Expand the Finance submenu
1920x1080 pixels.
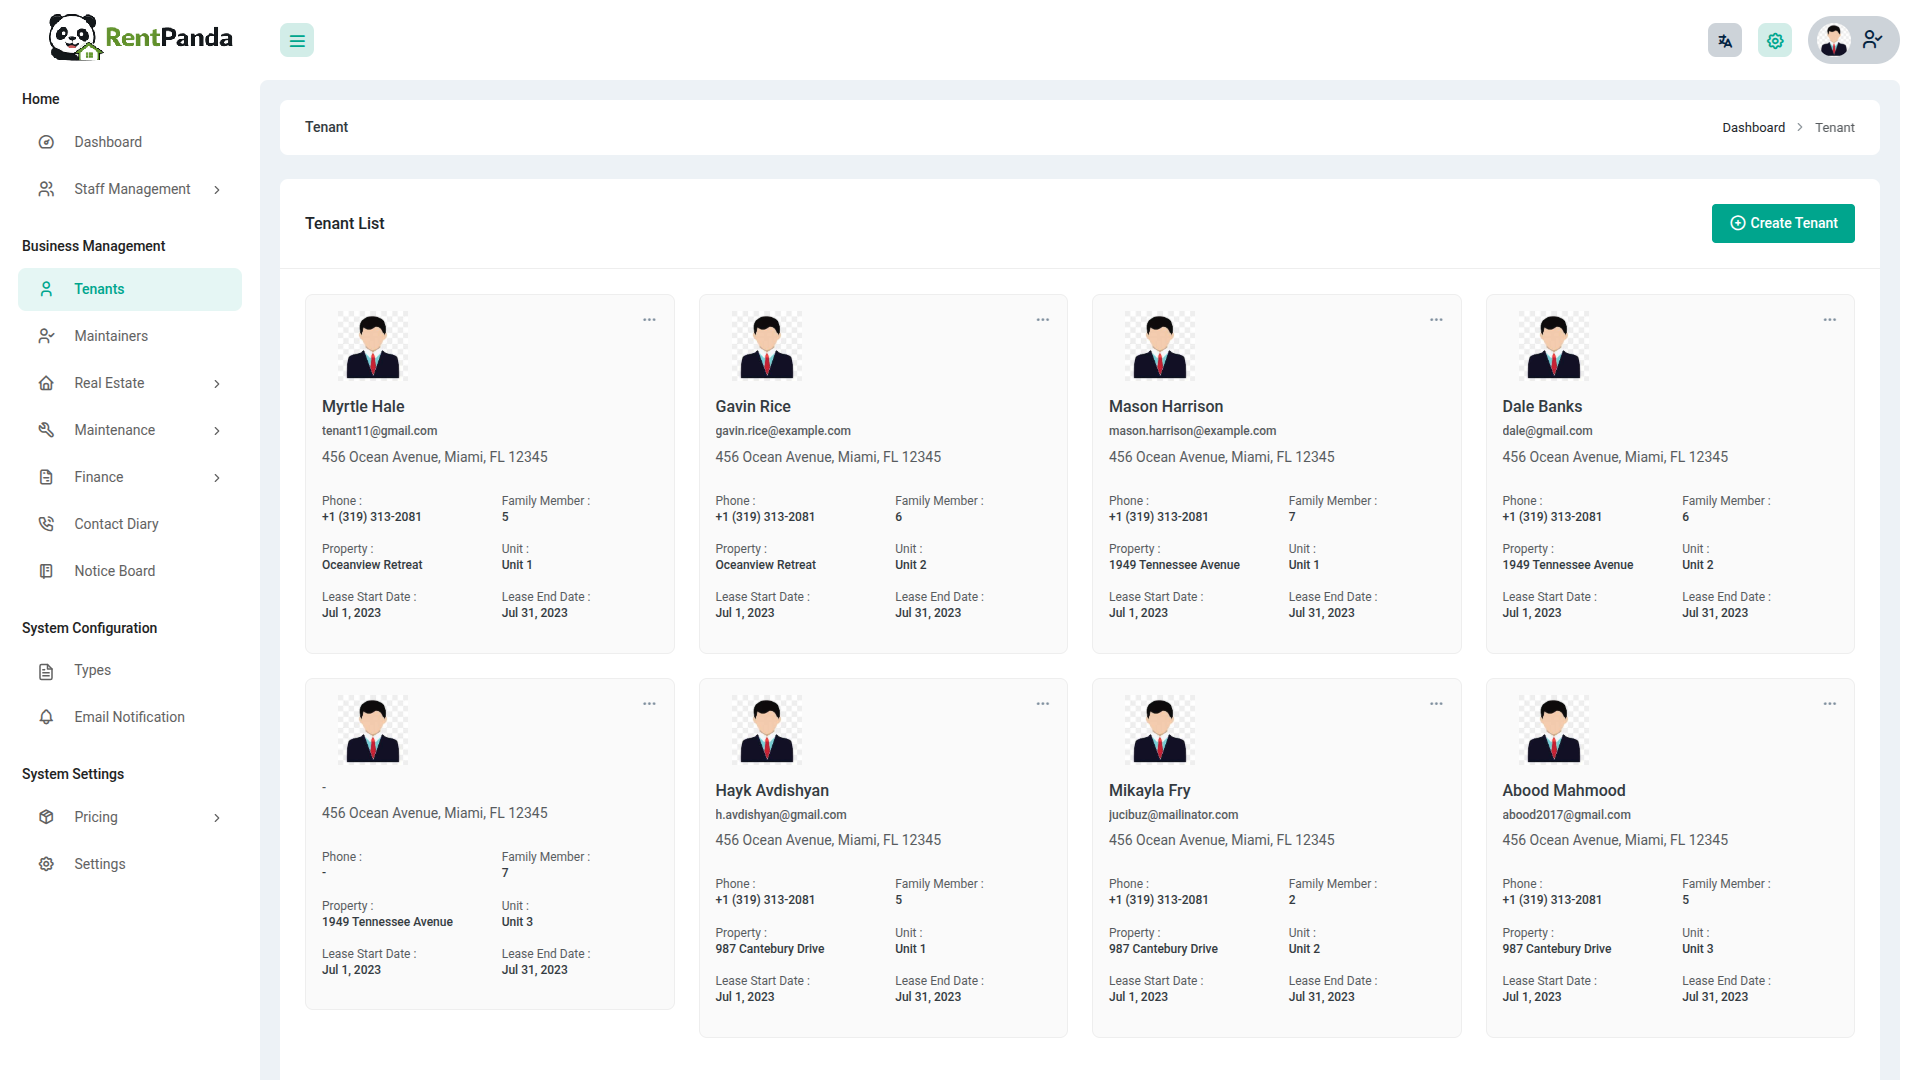(99, 477)
